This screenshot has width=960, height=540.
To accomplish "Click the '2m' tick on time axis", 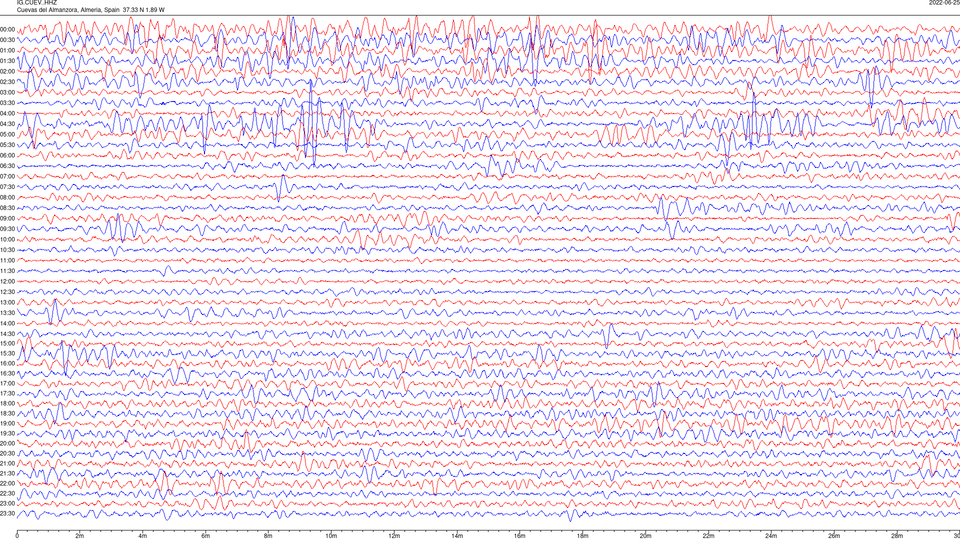I will click(x=80, y=536).
